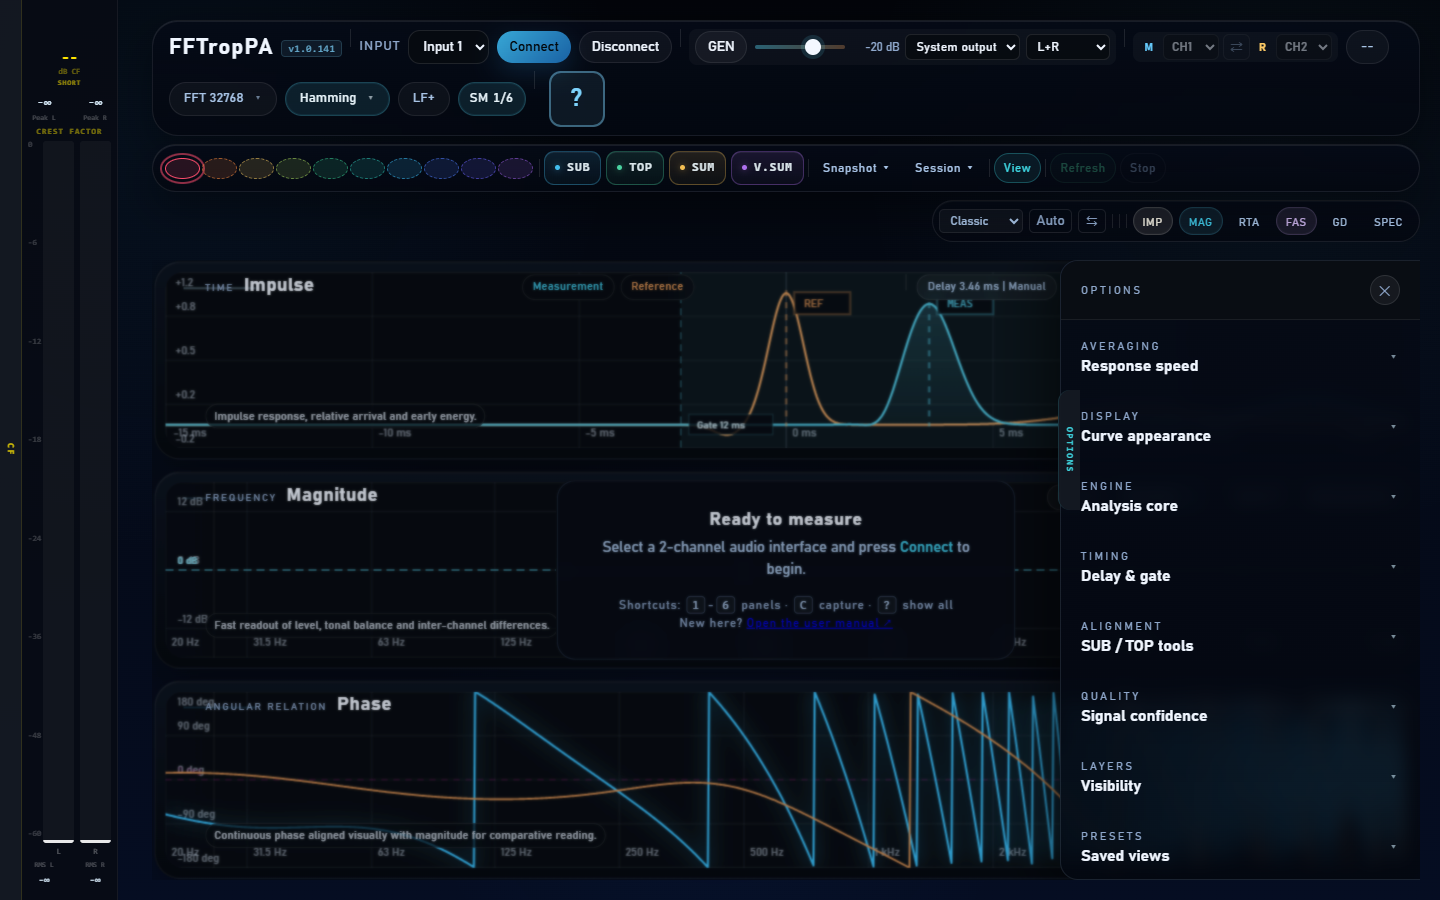Open the Snapshot menu
Image resolution: width=1440 pixels, height=900 pixels.
(856, 168)
